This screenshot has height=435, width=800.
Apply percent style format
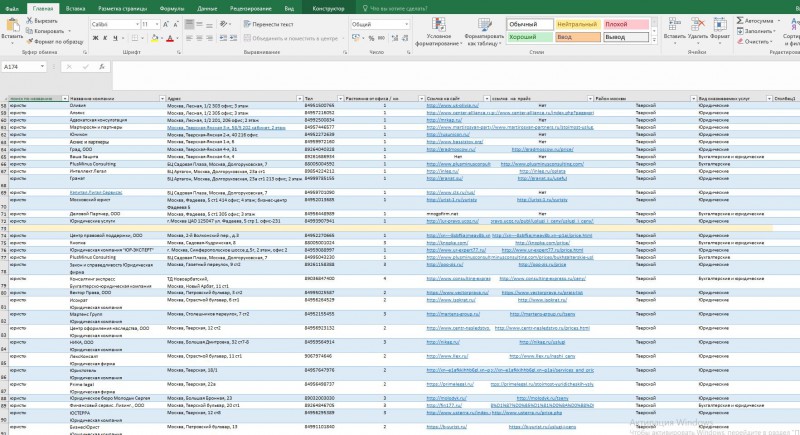pos(371,38)
